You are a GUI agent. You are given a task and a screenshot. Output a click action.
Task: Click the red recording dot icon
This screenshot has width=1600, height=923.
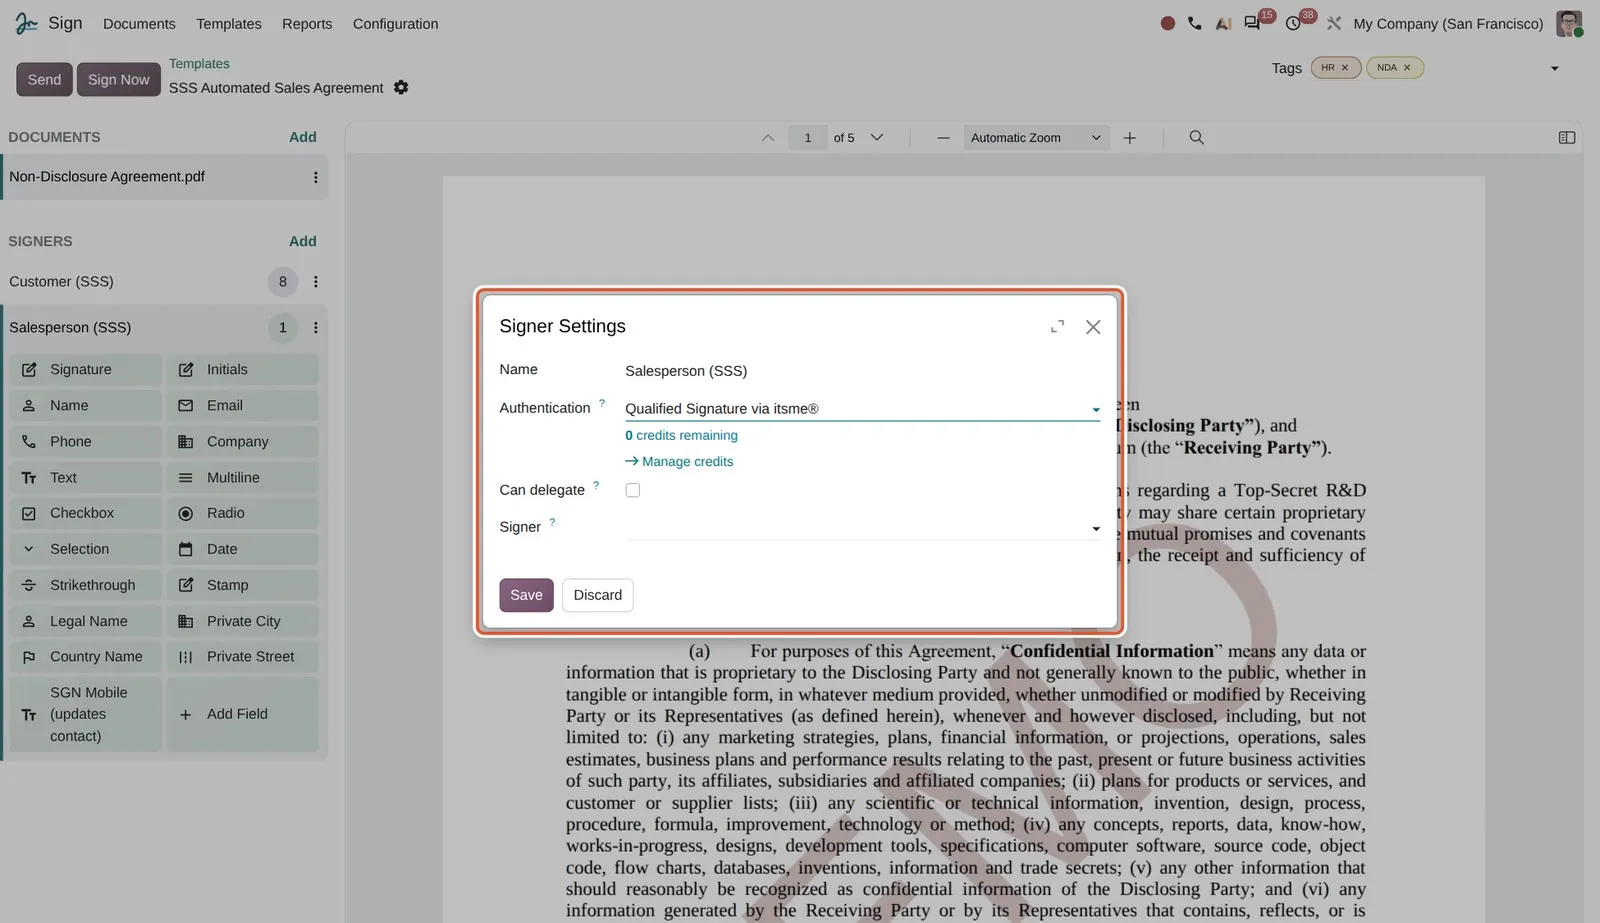point(1167,23)
